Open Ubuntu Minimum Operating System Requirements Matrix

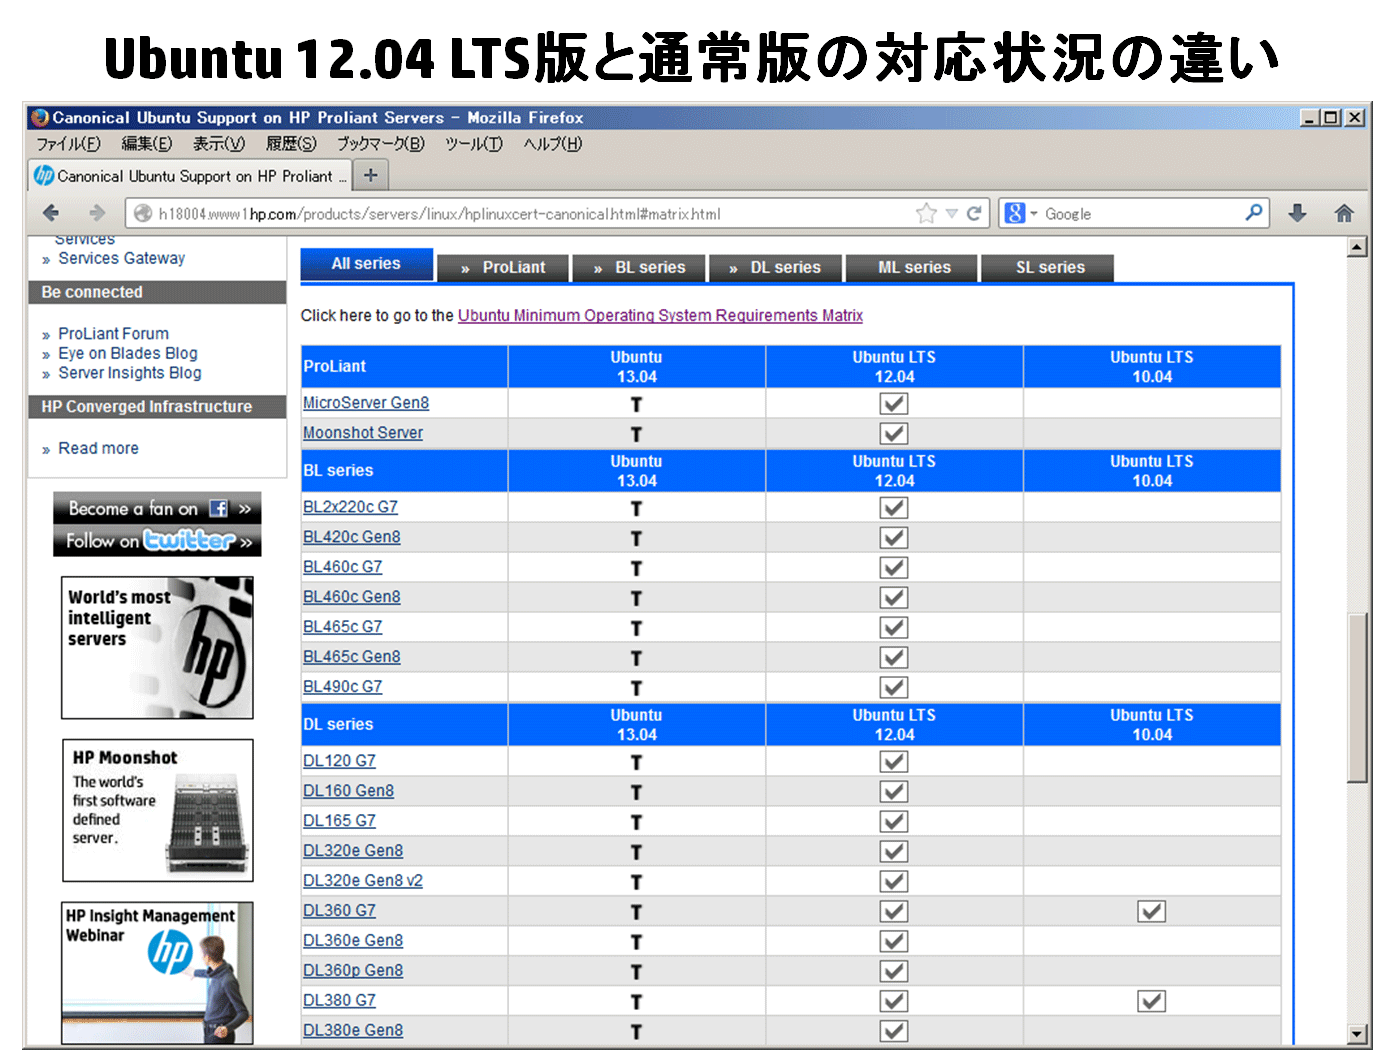[x=660, y=316]
